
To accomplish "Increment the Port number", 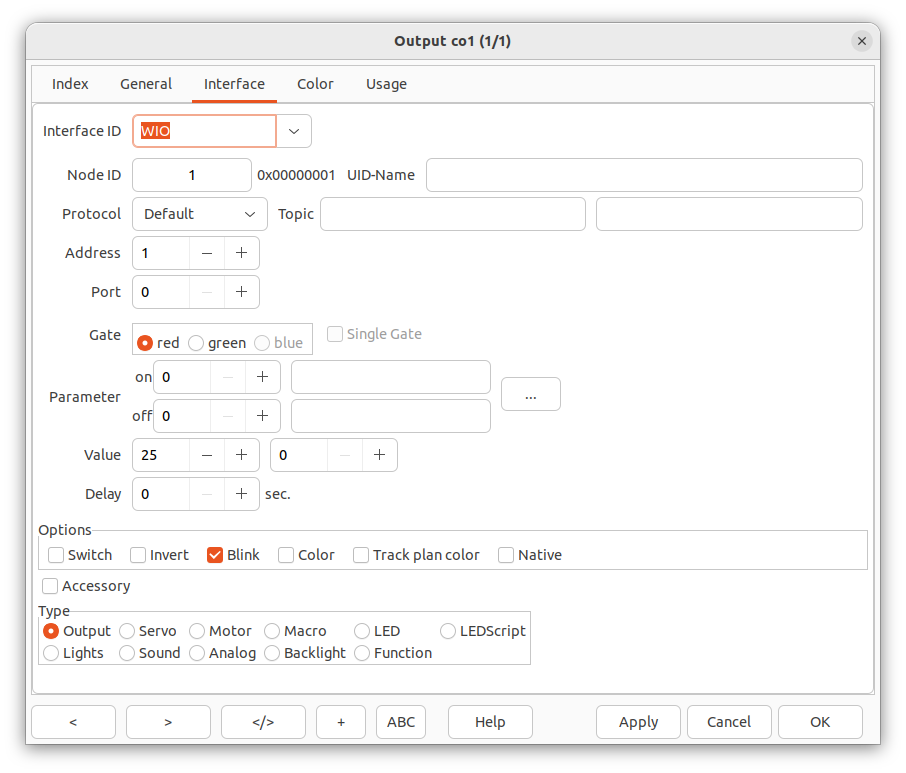I will [241, 292].
